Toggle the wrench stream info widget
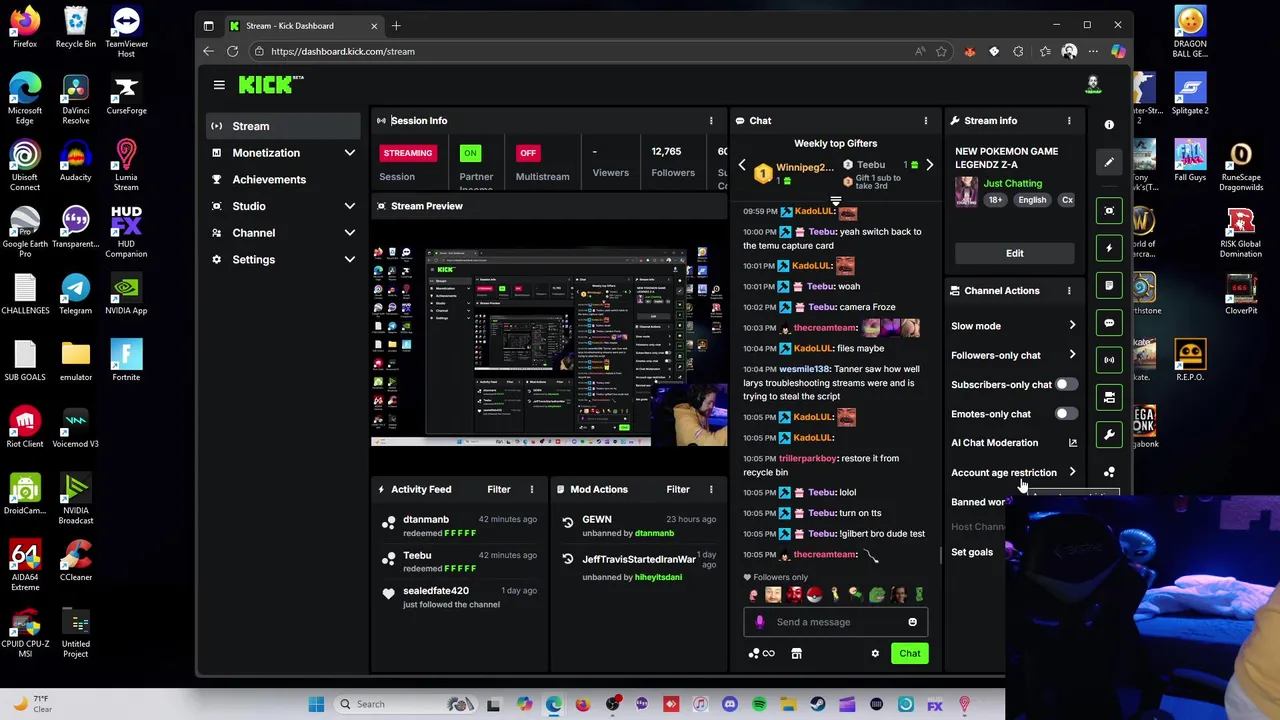Viewport: 1280px width, 720px height. coord(1109,435)
